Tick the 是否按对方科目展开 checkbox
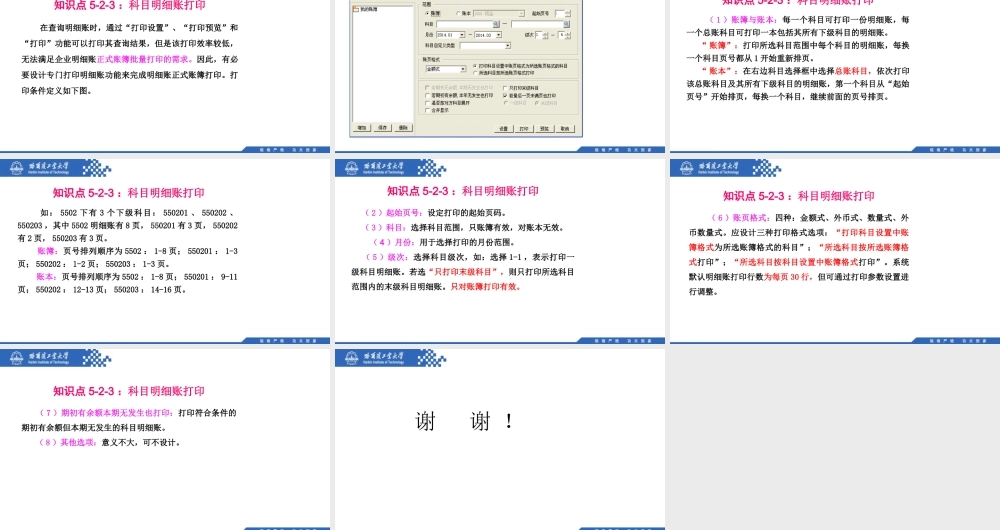Viewport: 1000px width, 530px height. (x=427, y=103)
